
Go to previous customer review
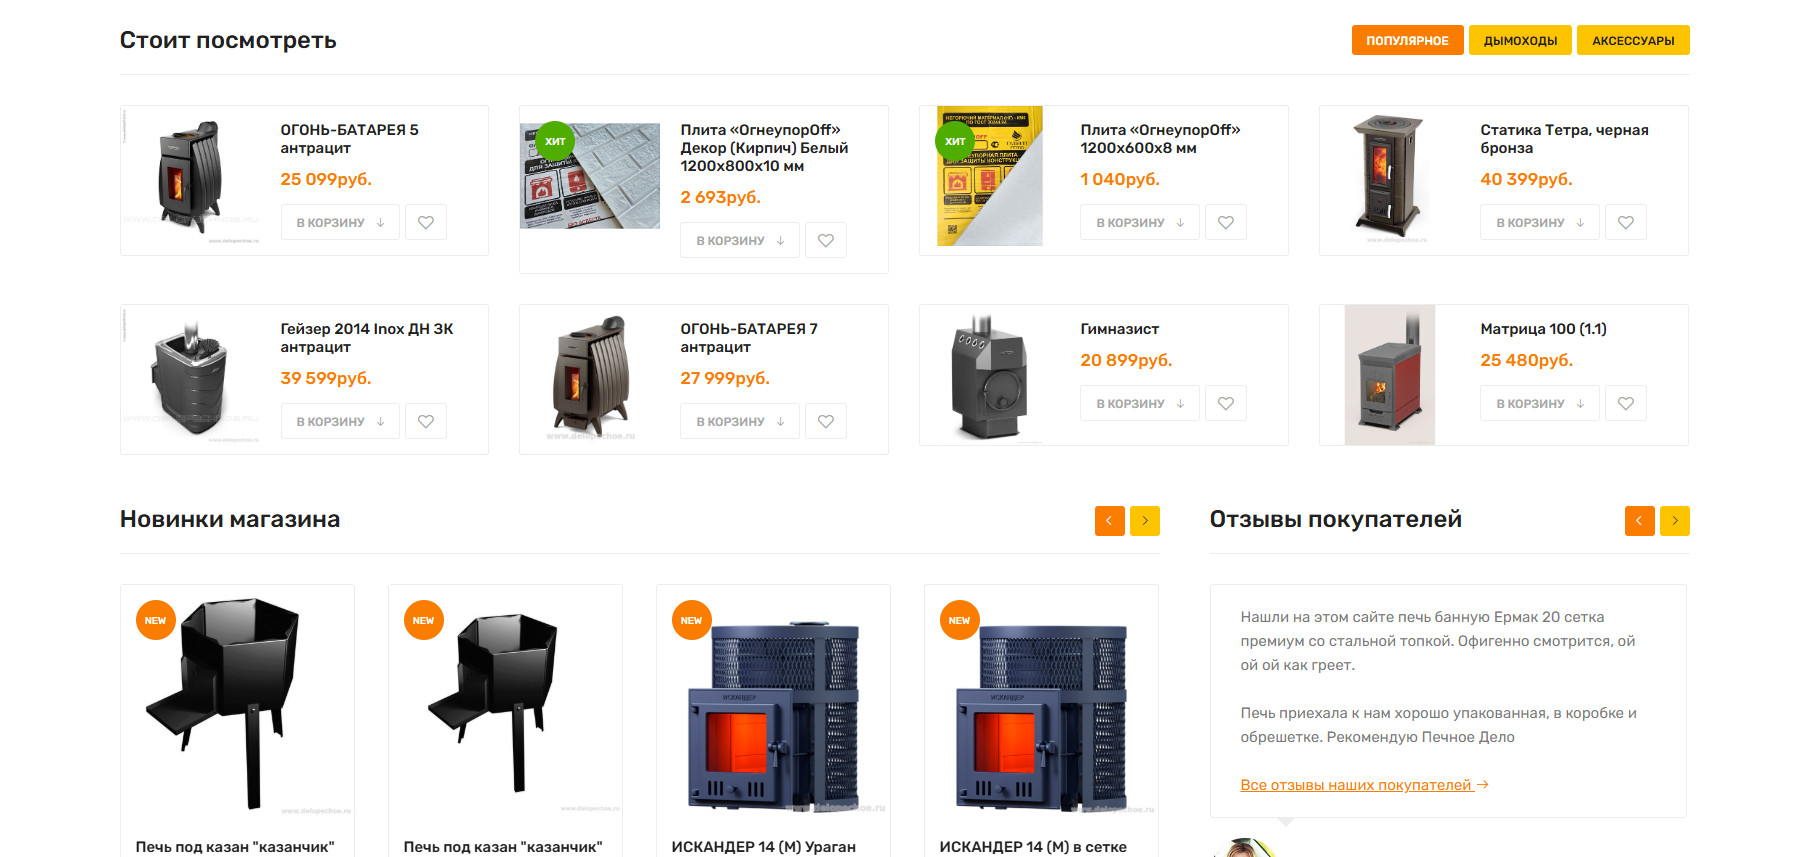coord(1640,521)
